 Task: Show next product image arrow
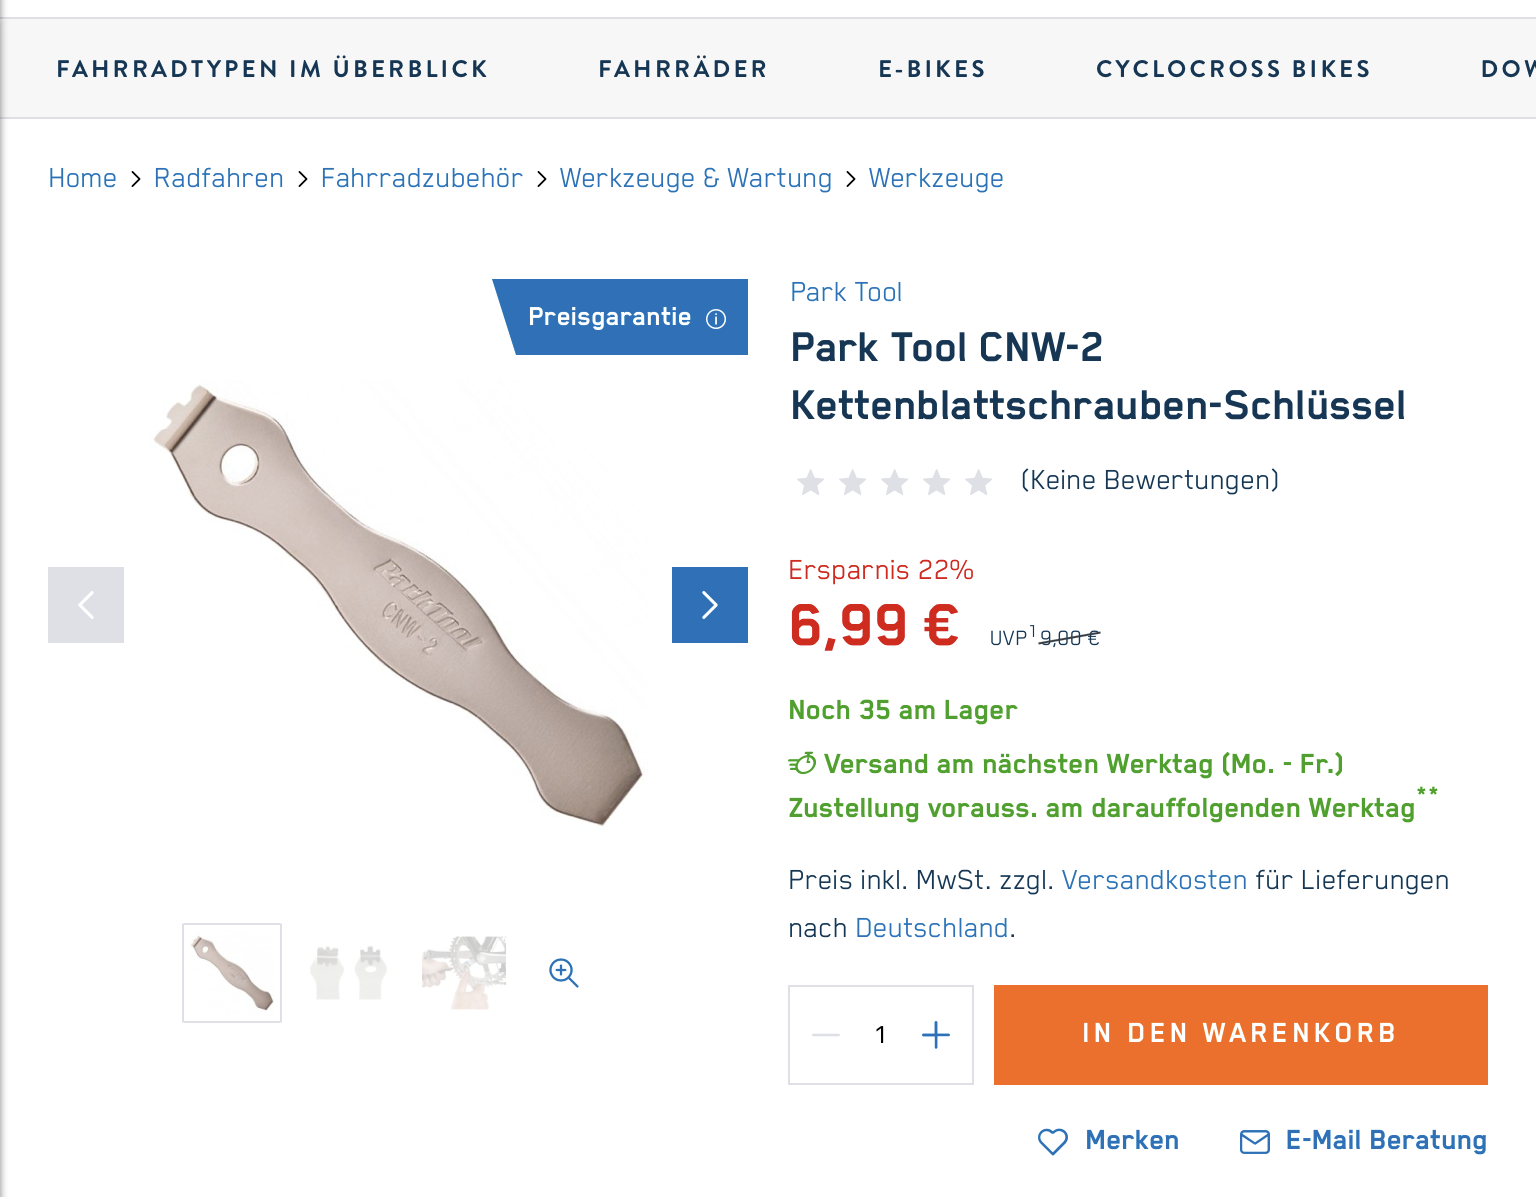pos(710,605)
